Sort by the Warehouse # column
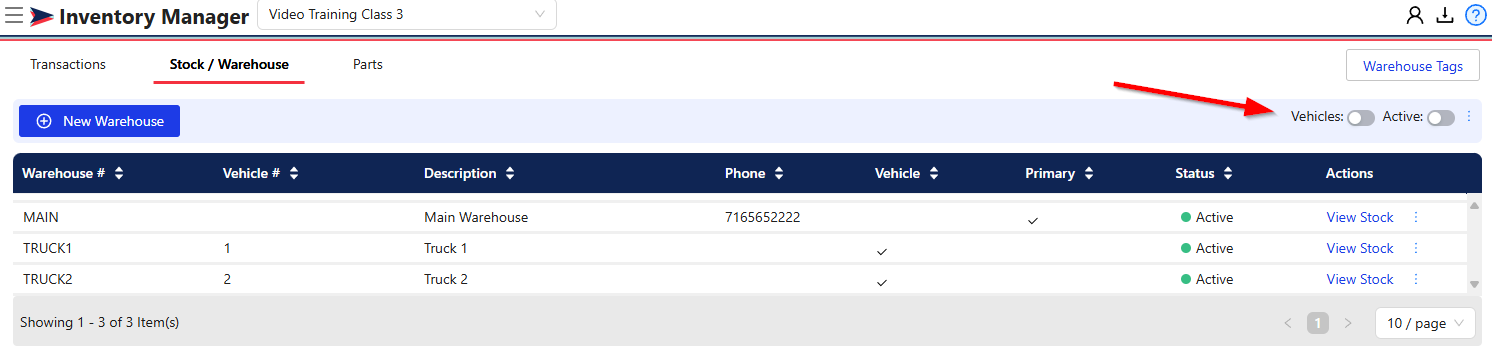This screenshot has height=362, width=1492. point(119,173)
